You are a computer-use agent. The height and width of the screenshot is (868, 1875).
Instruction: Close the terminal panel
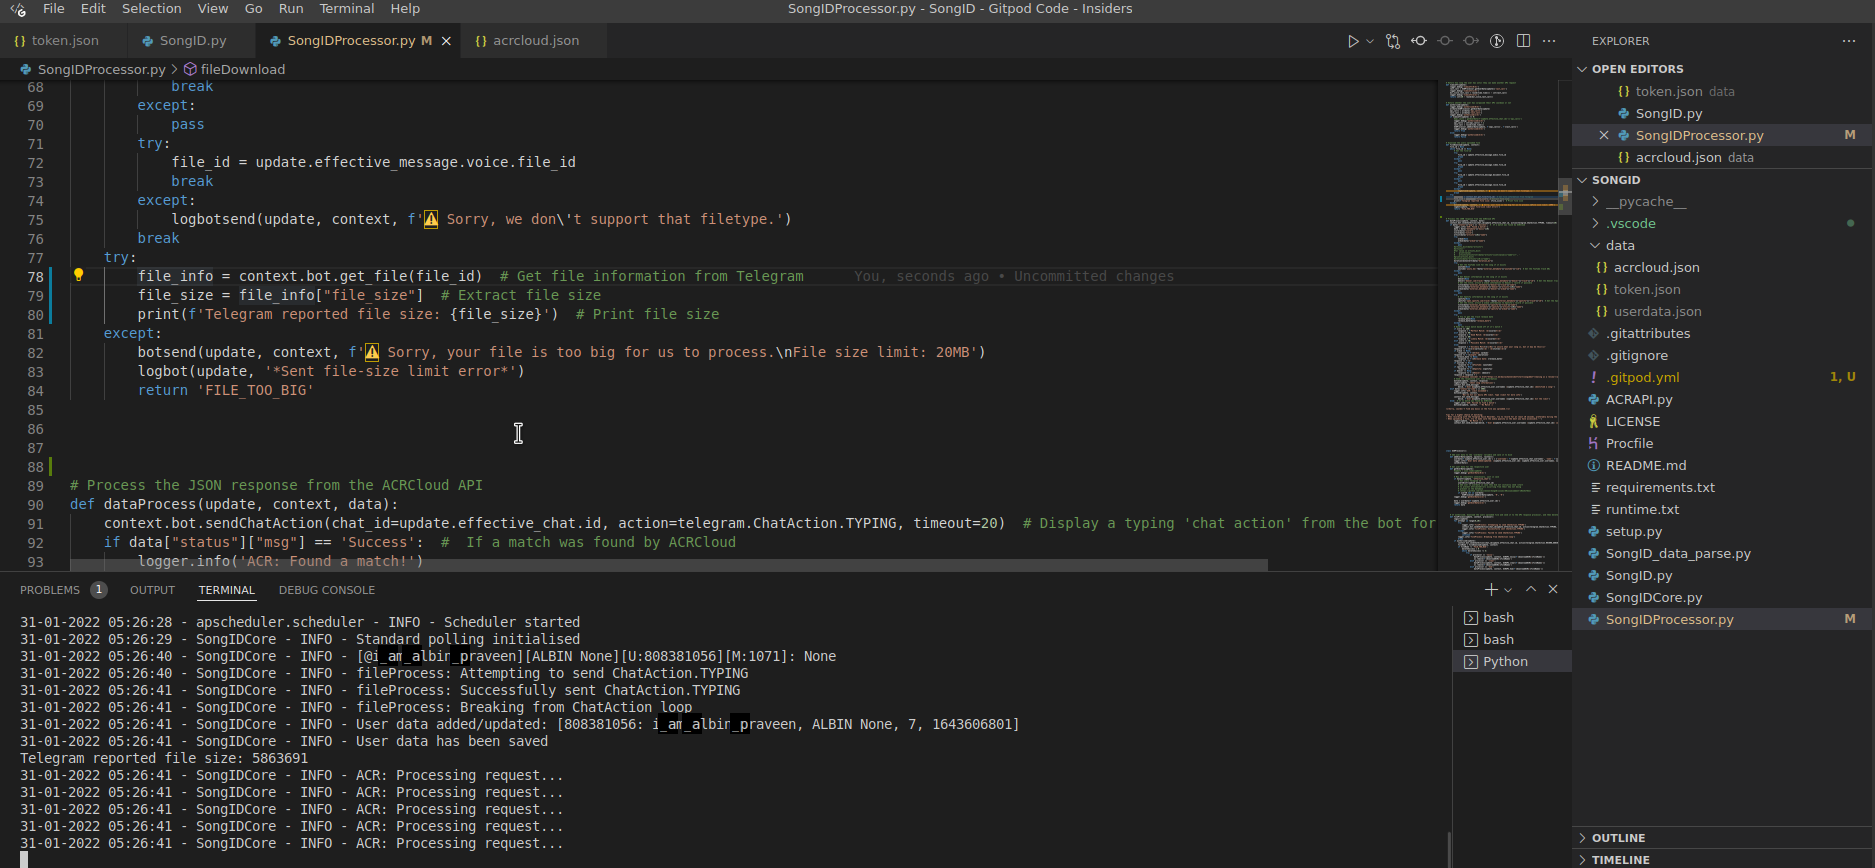click(x=1553, y=590)
